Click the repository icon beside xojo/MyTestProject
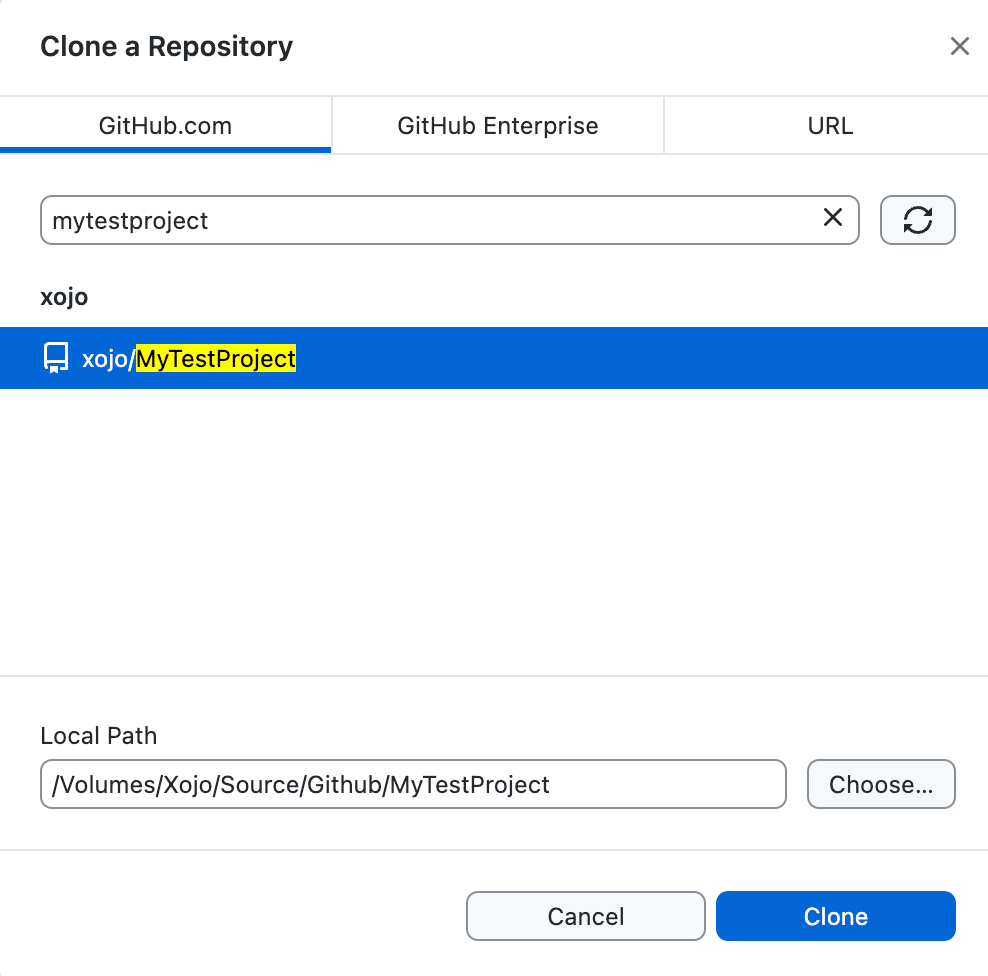Image resolution: width=988 pixels, height=976 pixels. tap(55, 358)
